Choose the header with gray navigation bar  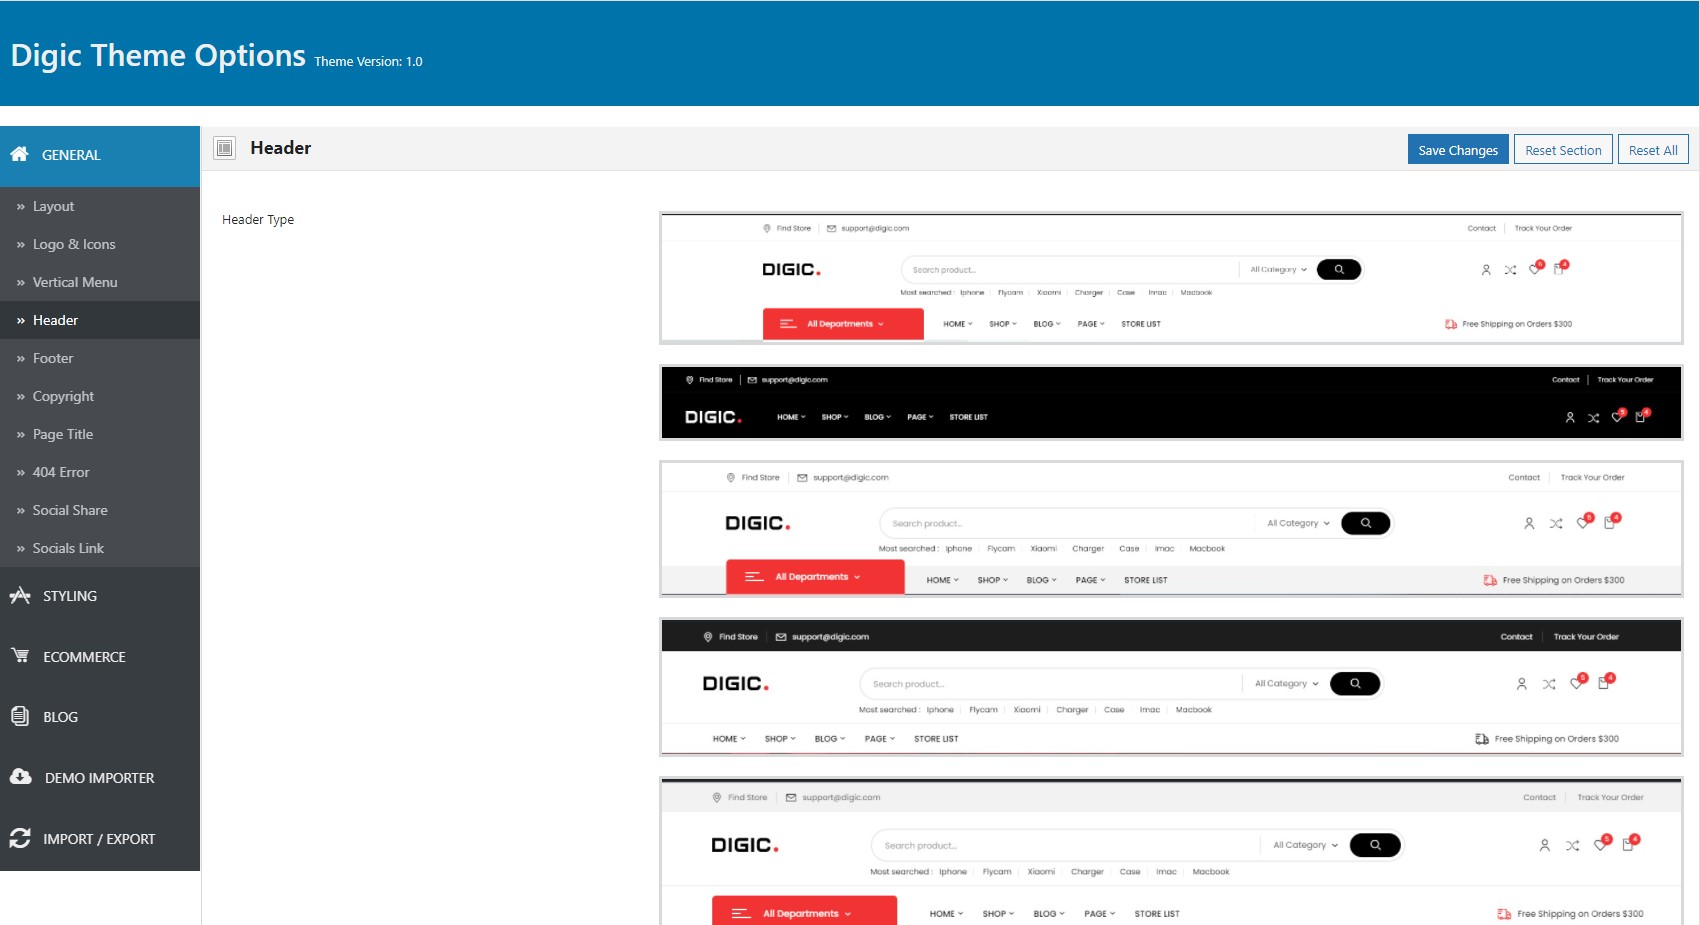(x=1171, y=529)
